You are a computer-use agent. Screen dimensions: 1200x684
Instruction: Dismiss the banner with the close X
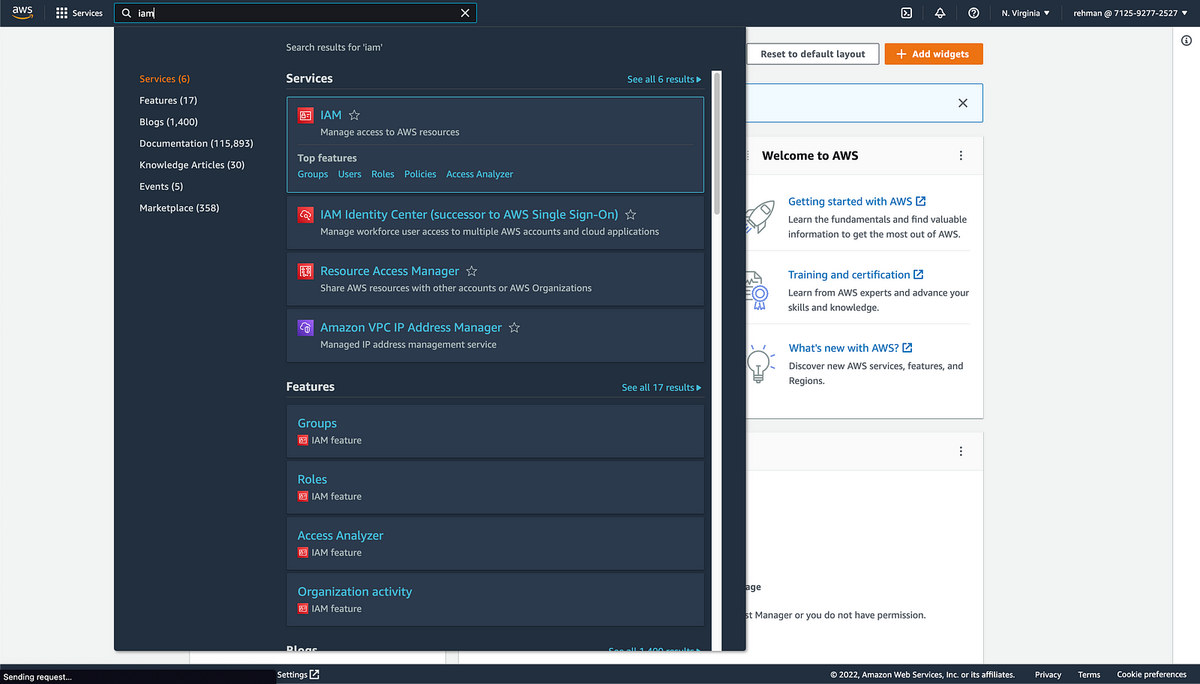pos(963,103)
